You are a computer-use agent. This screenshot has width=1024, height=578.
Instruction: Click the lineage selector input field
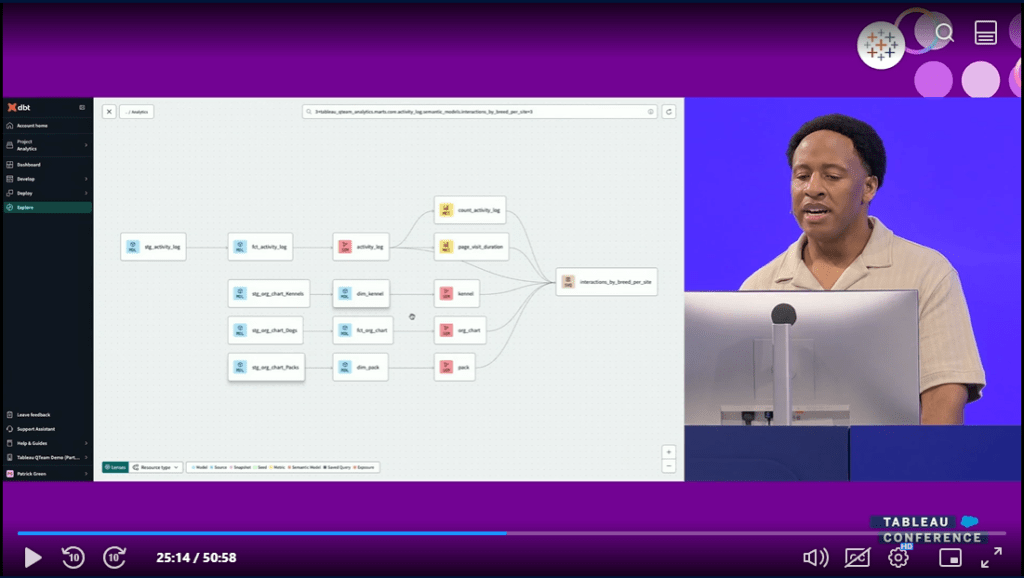point(480,111)
